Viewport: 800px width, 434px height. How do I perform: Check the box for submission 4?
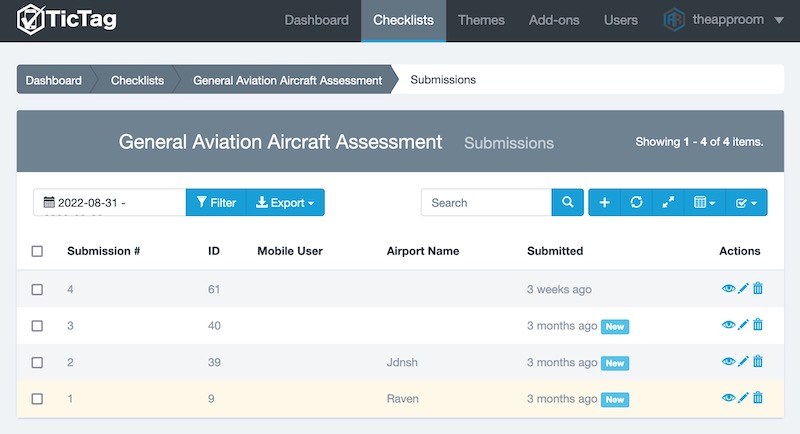(x=37, y=289)
